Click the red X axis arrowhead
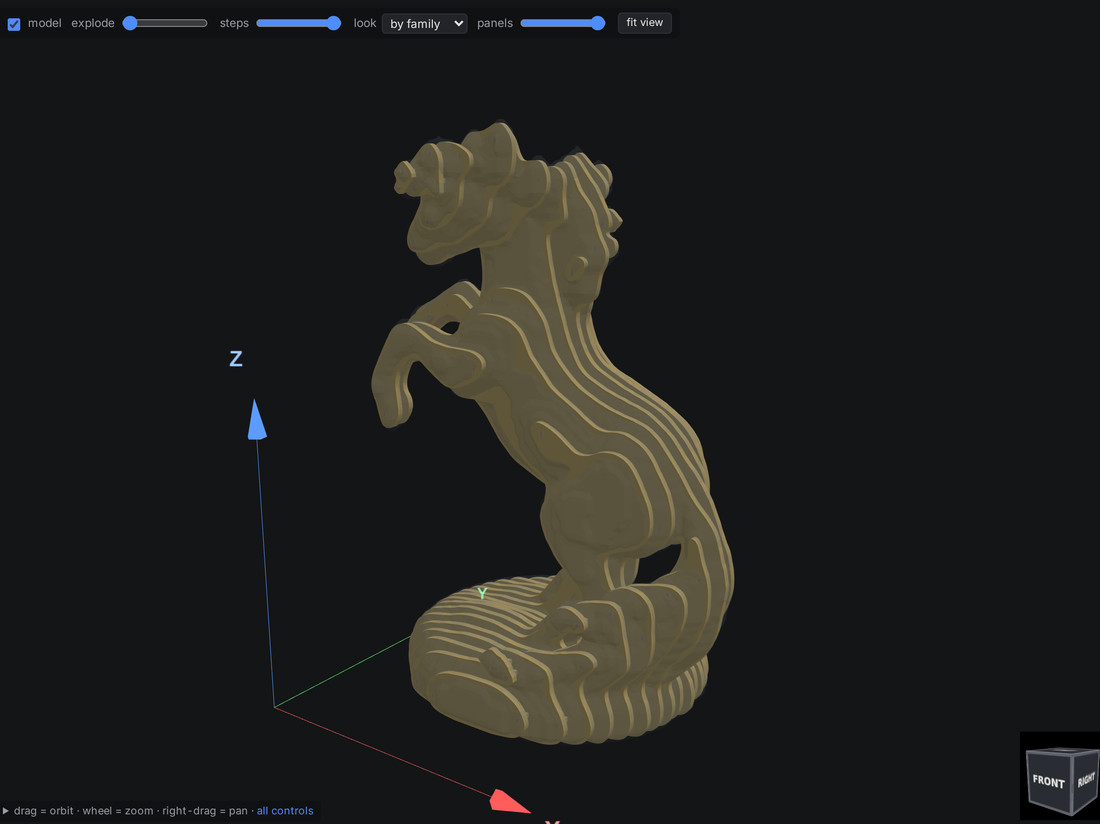The height and width of the screenshot is (824, 1100). pyautogui.click(x=509, y=802)
